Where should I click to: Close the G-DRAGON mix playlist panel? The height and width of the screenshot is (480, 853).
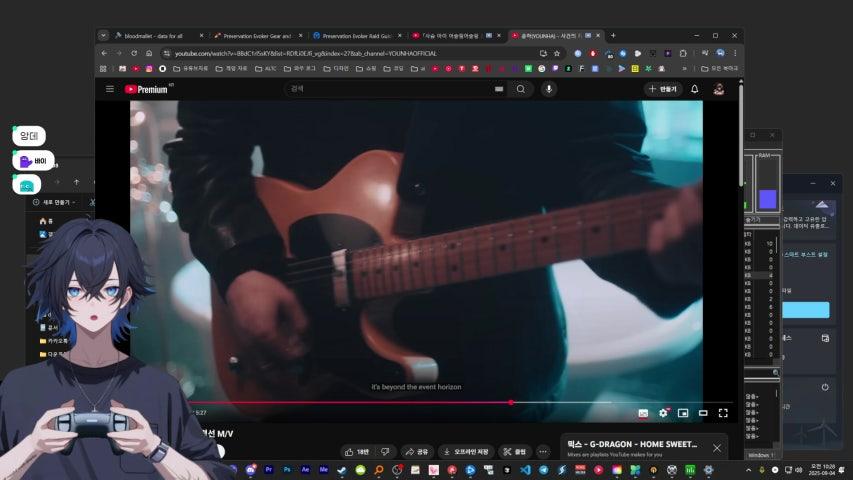[x=717, y=448]
